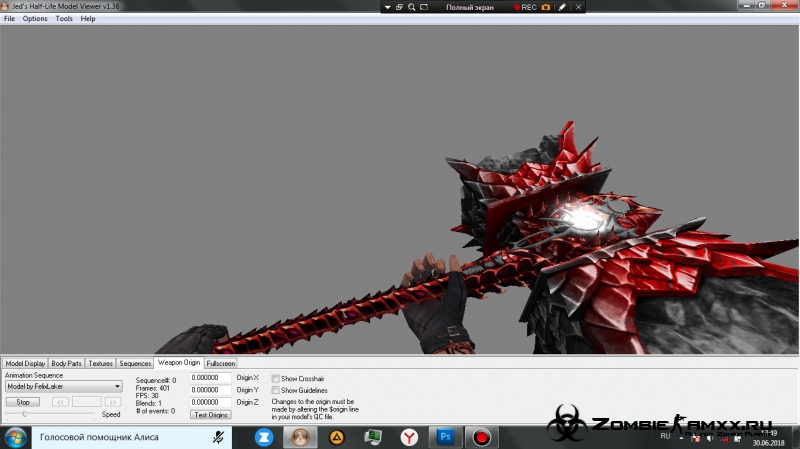This screenshot has height=449, width=800.
Task: Expand the Animation Sequence dropdown
Action: (117, 387)
